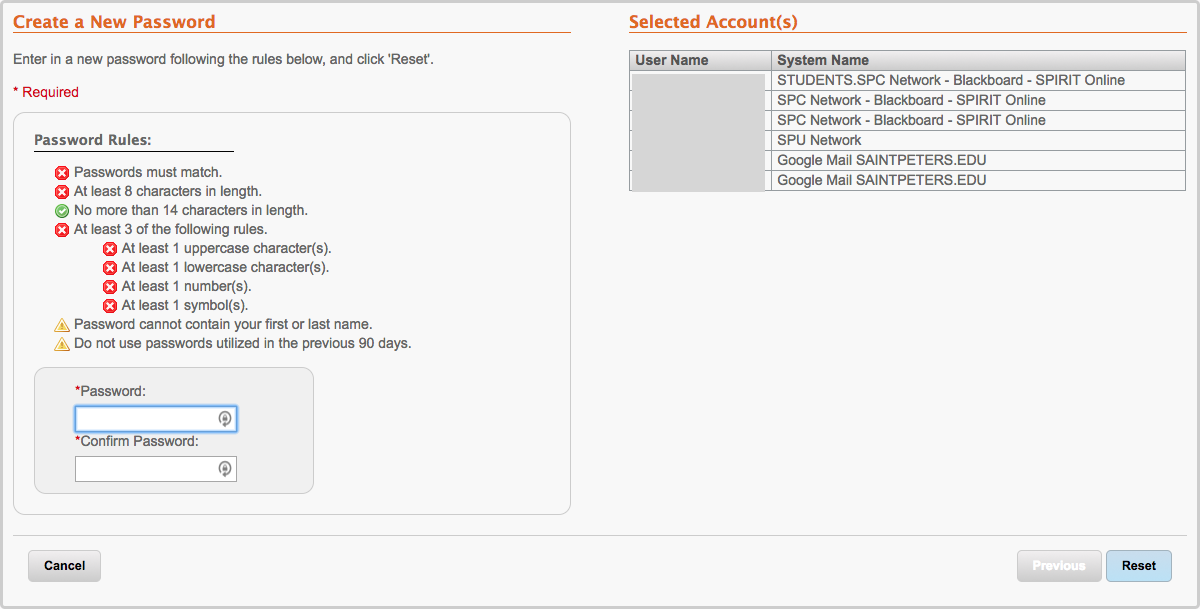Click the 'System Name' column header

978,60
